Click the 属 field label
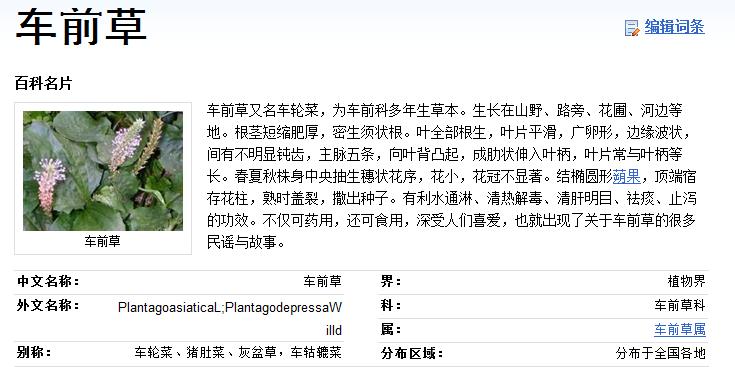Screen dimensions: 735x367 (x=391, y=330)
